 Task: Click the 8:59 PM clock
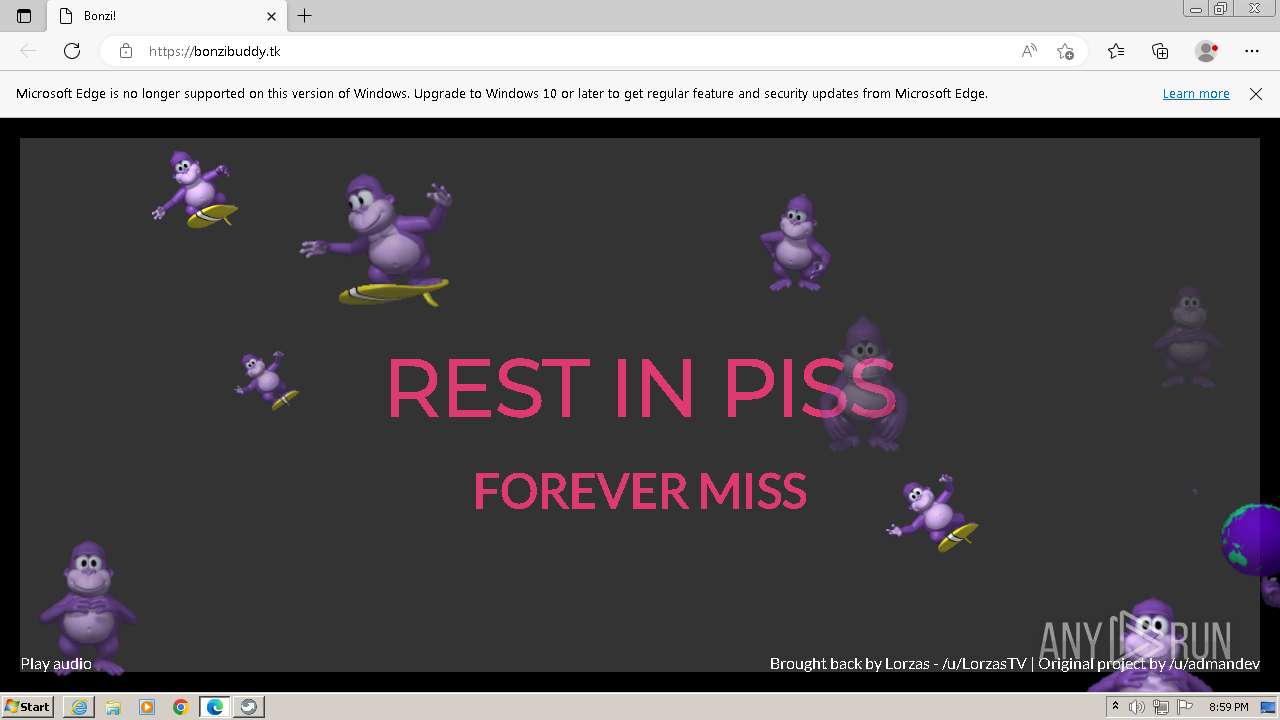pyautogui.click(x=1228, y=707)
